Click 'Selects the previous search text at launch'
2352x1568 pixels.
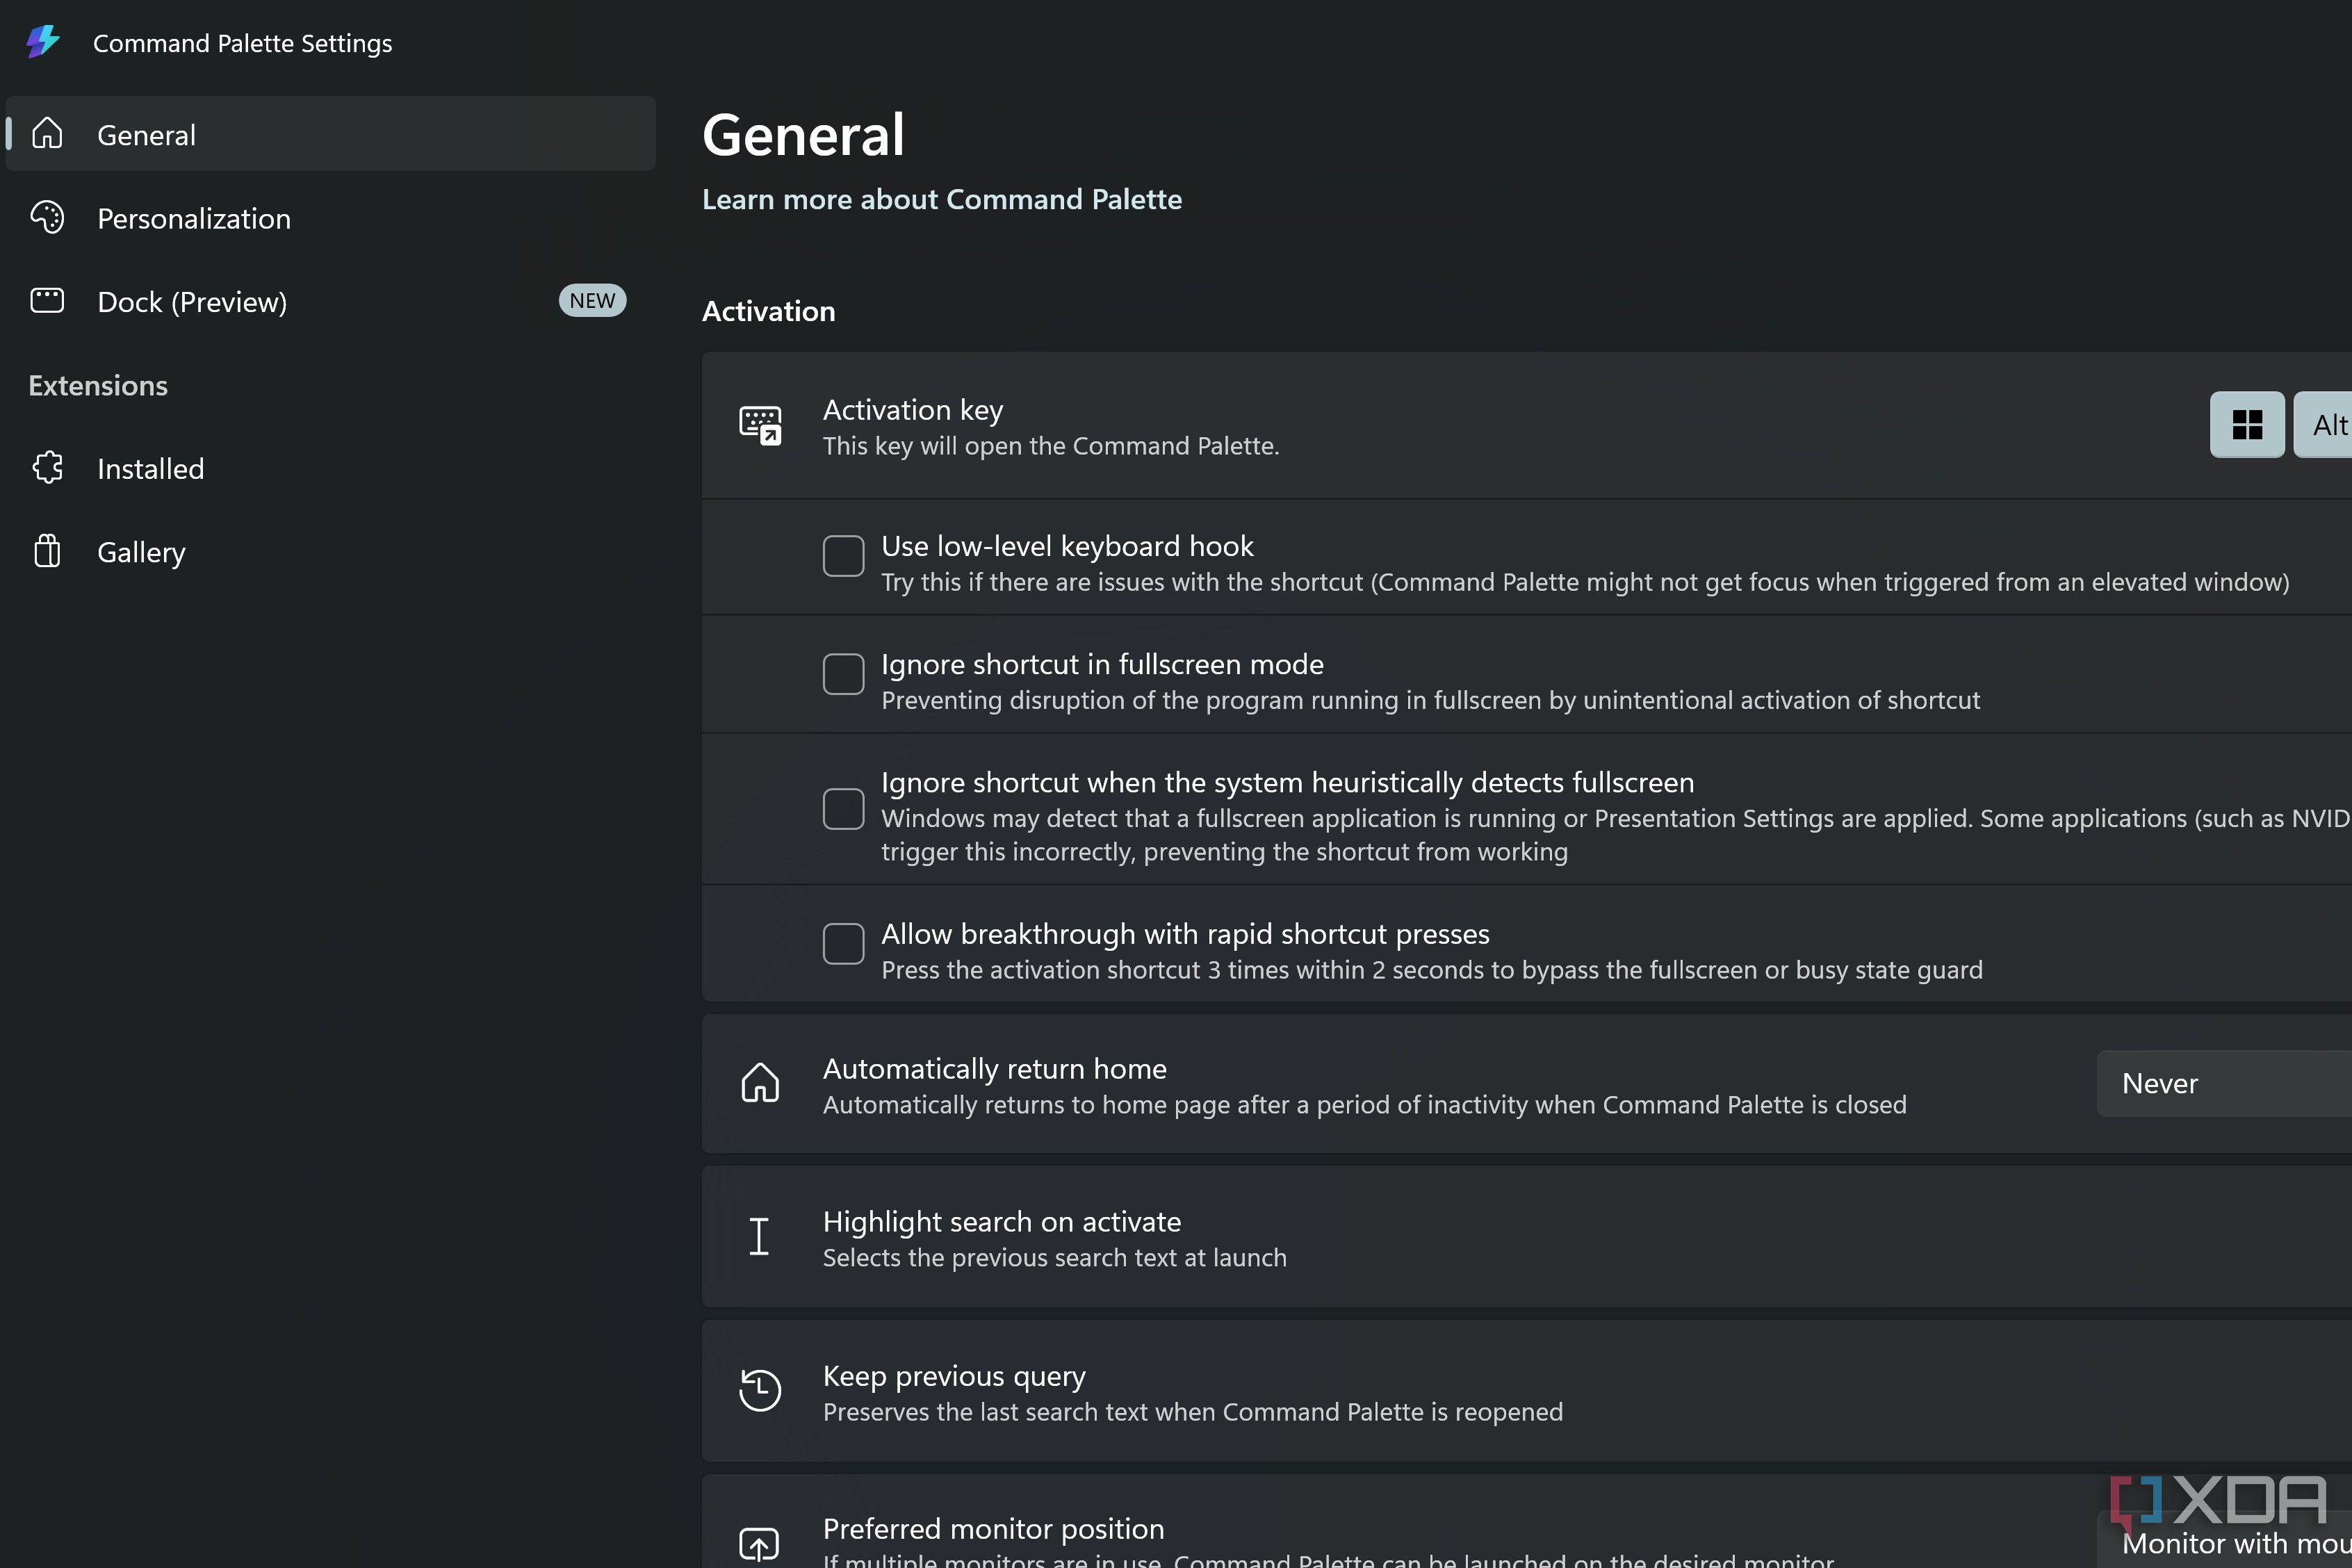click(x=1055, y=1258)
